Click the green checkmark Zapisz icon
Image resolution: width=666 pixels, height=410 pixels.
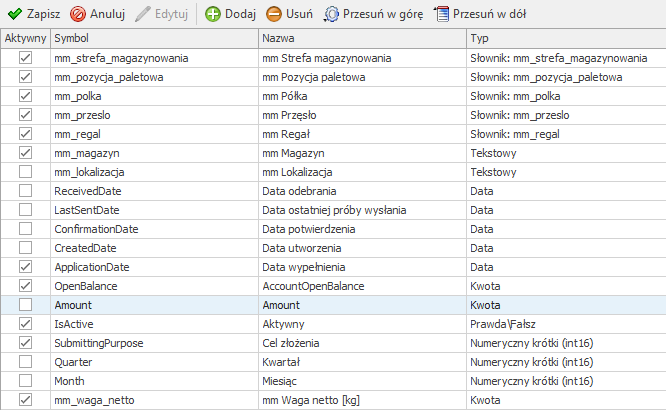[14, 14]
